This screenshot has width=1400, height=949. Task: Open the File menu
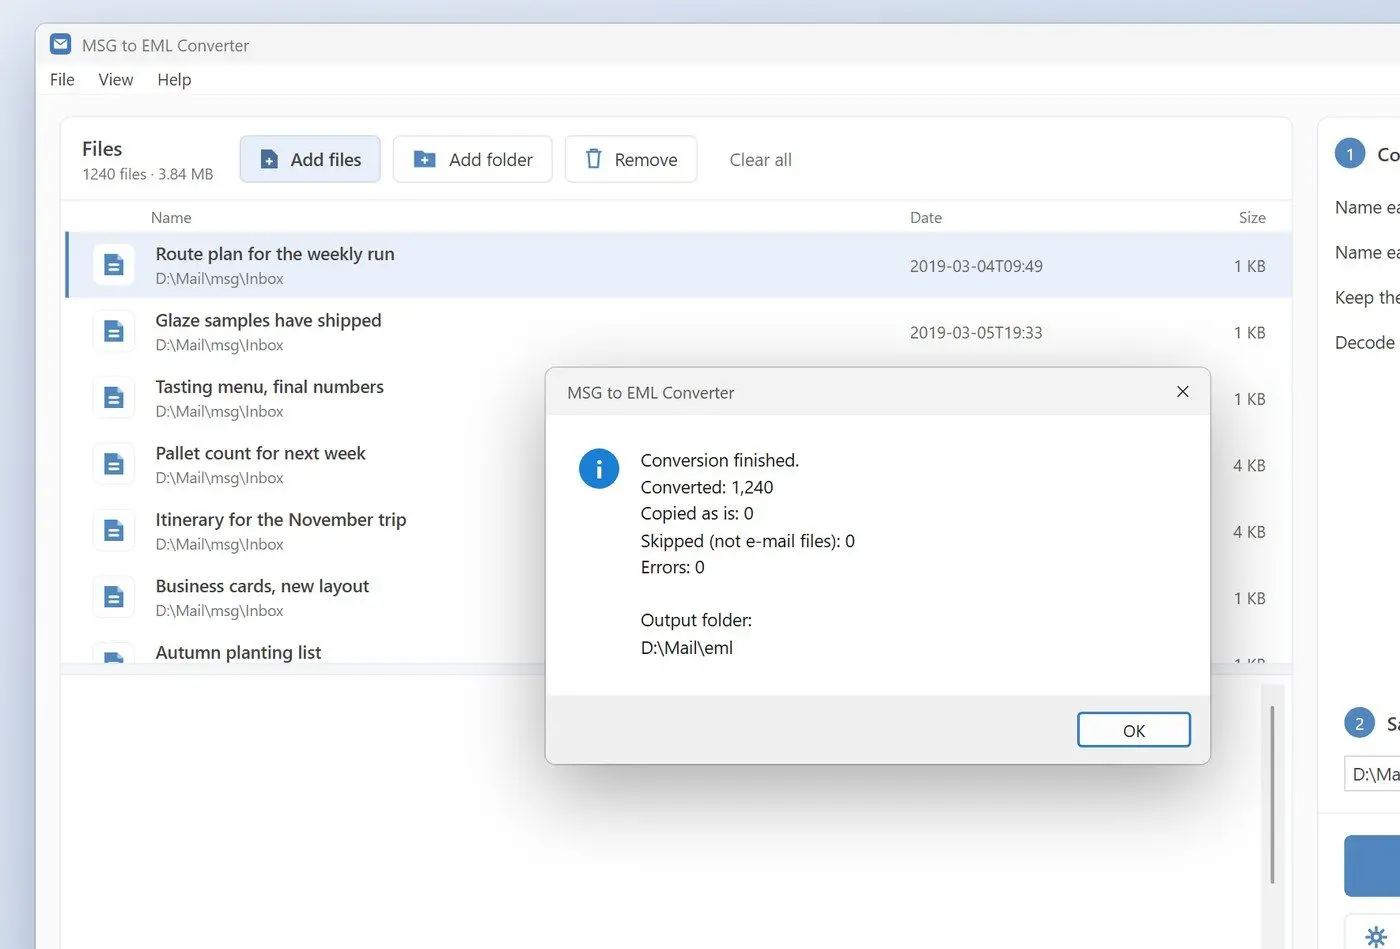pyautogui.click(x=62, y=79)
